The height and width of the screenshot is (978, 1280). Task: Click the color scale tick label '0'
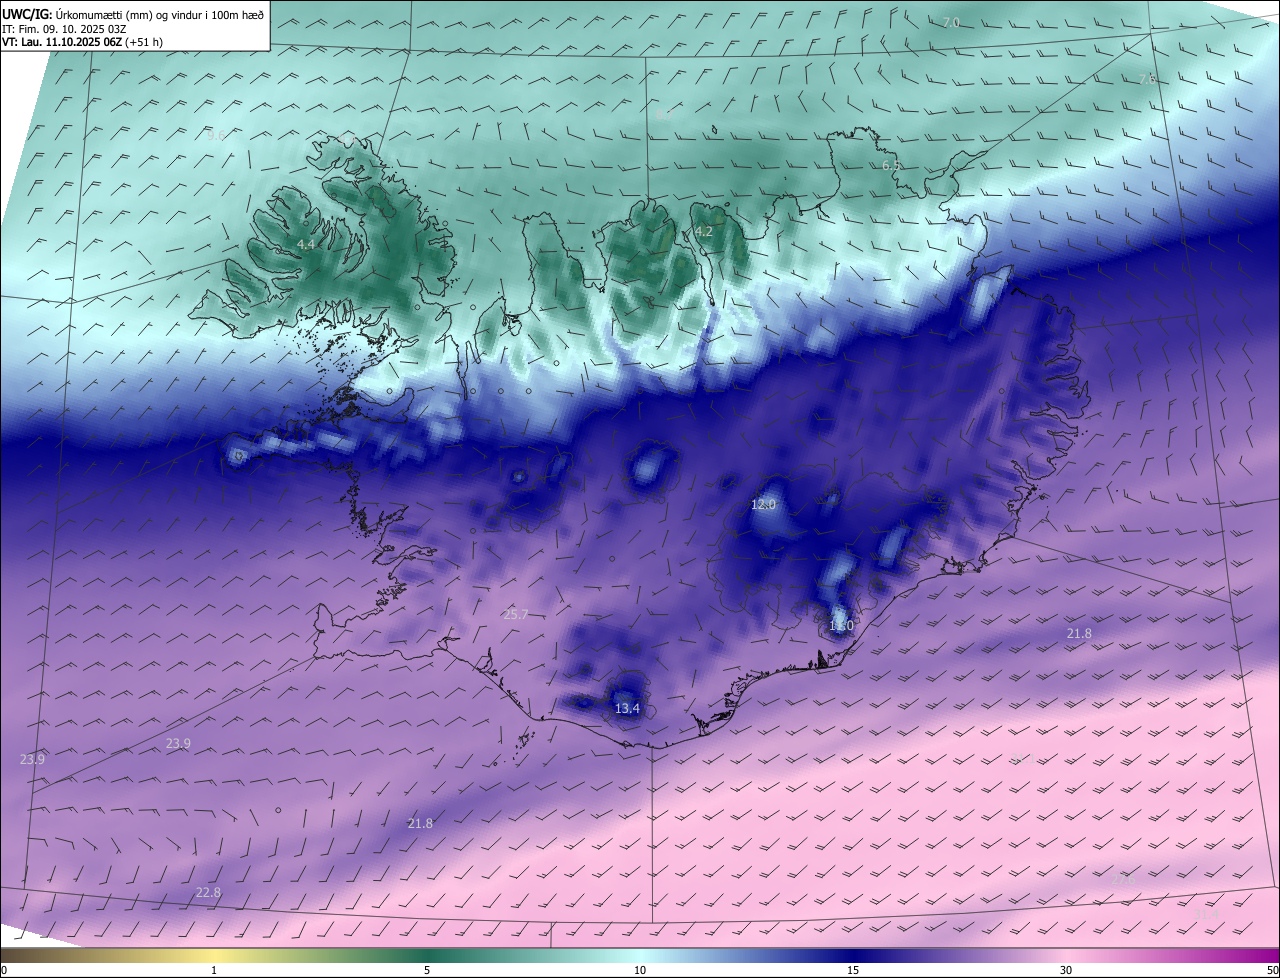point(4,970)
